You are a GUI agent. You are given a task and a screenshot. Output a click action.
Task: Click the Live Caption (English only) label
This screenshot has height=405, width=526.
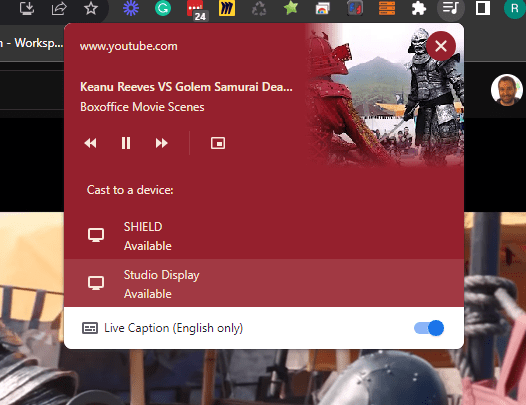(173, 328)
